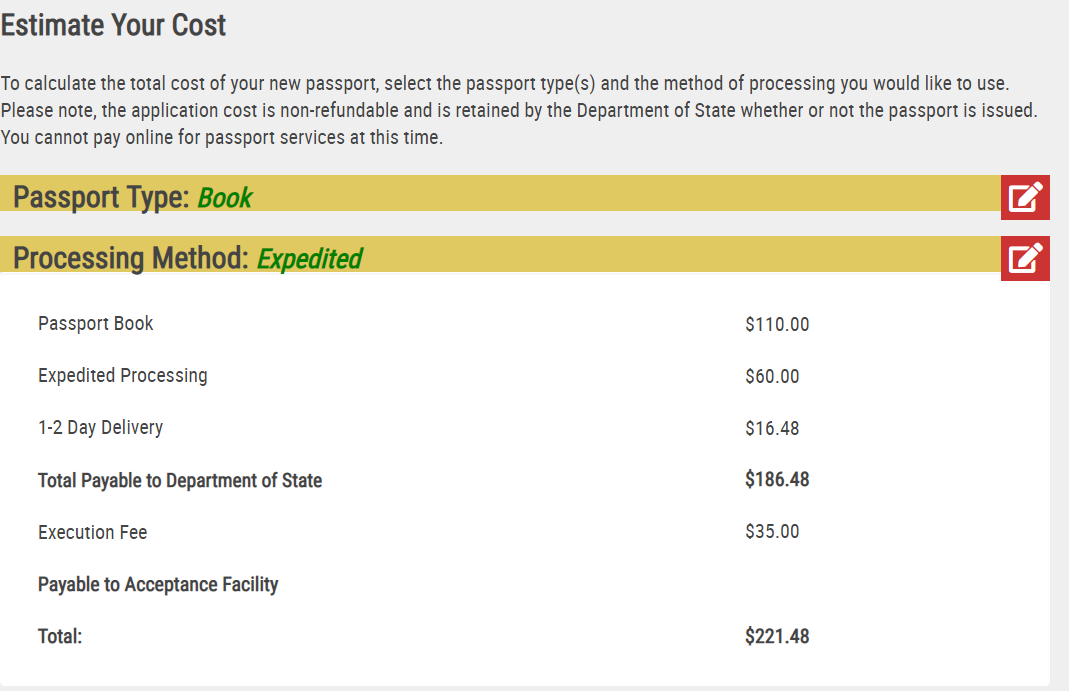Click 'Payable to Acceptance Facility' label

[x=158, y=584]
